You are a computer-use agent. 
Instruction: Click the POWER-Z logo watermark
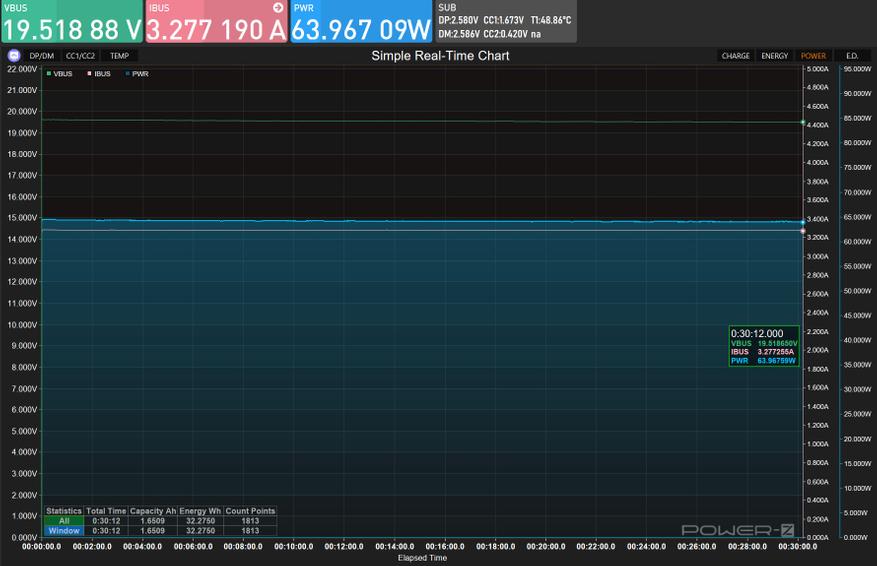pos(738,530)
